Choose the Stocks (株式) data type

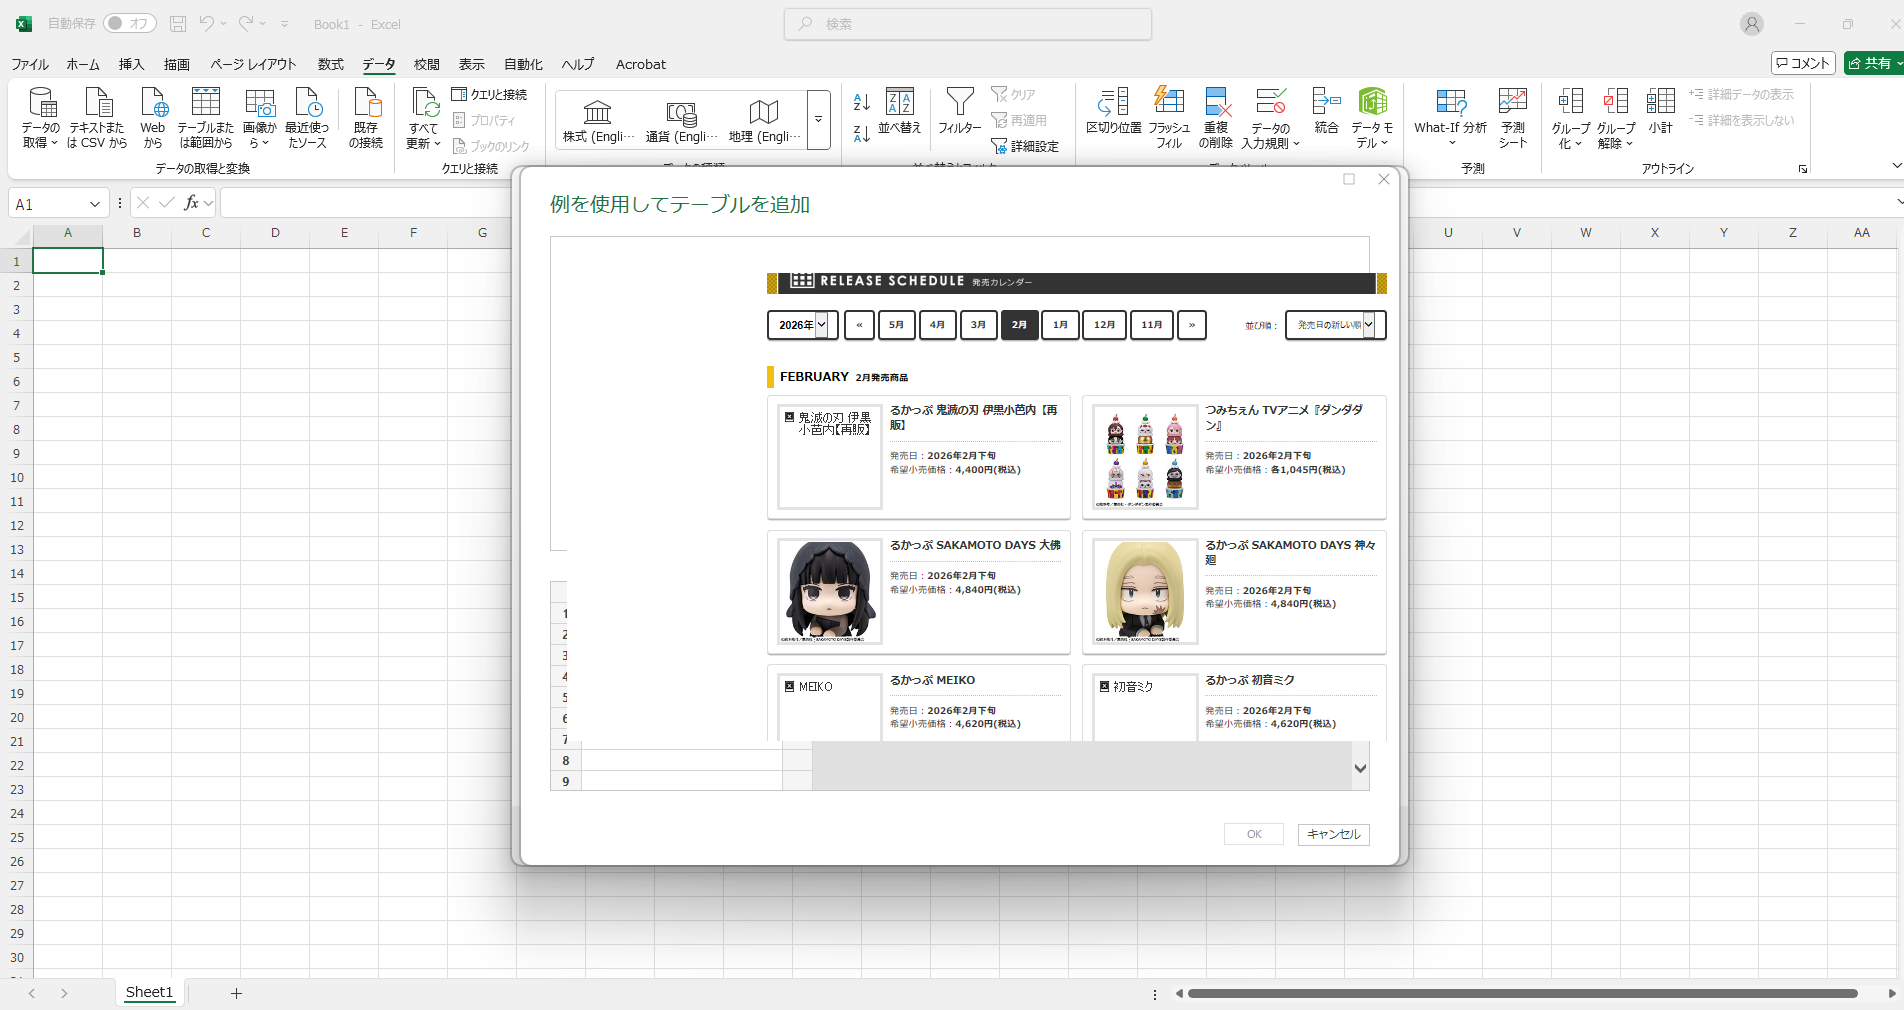pos(598,121)
